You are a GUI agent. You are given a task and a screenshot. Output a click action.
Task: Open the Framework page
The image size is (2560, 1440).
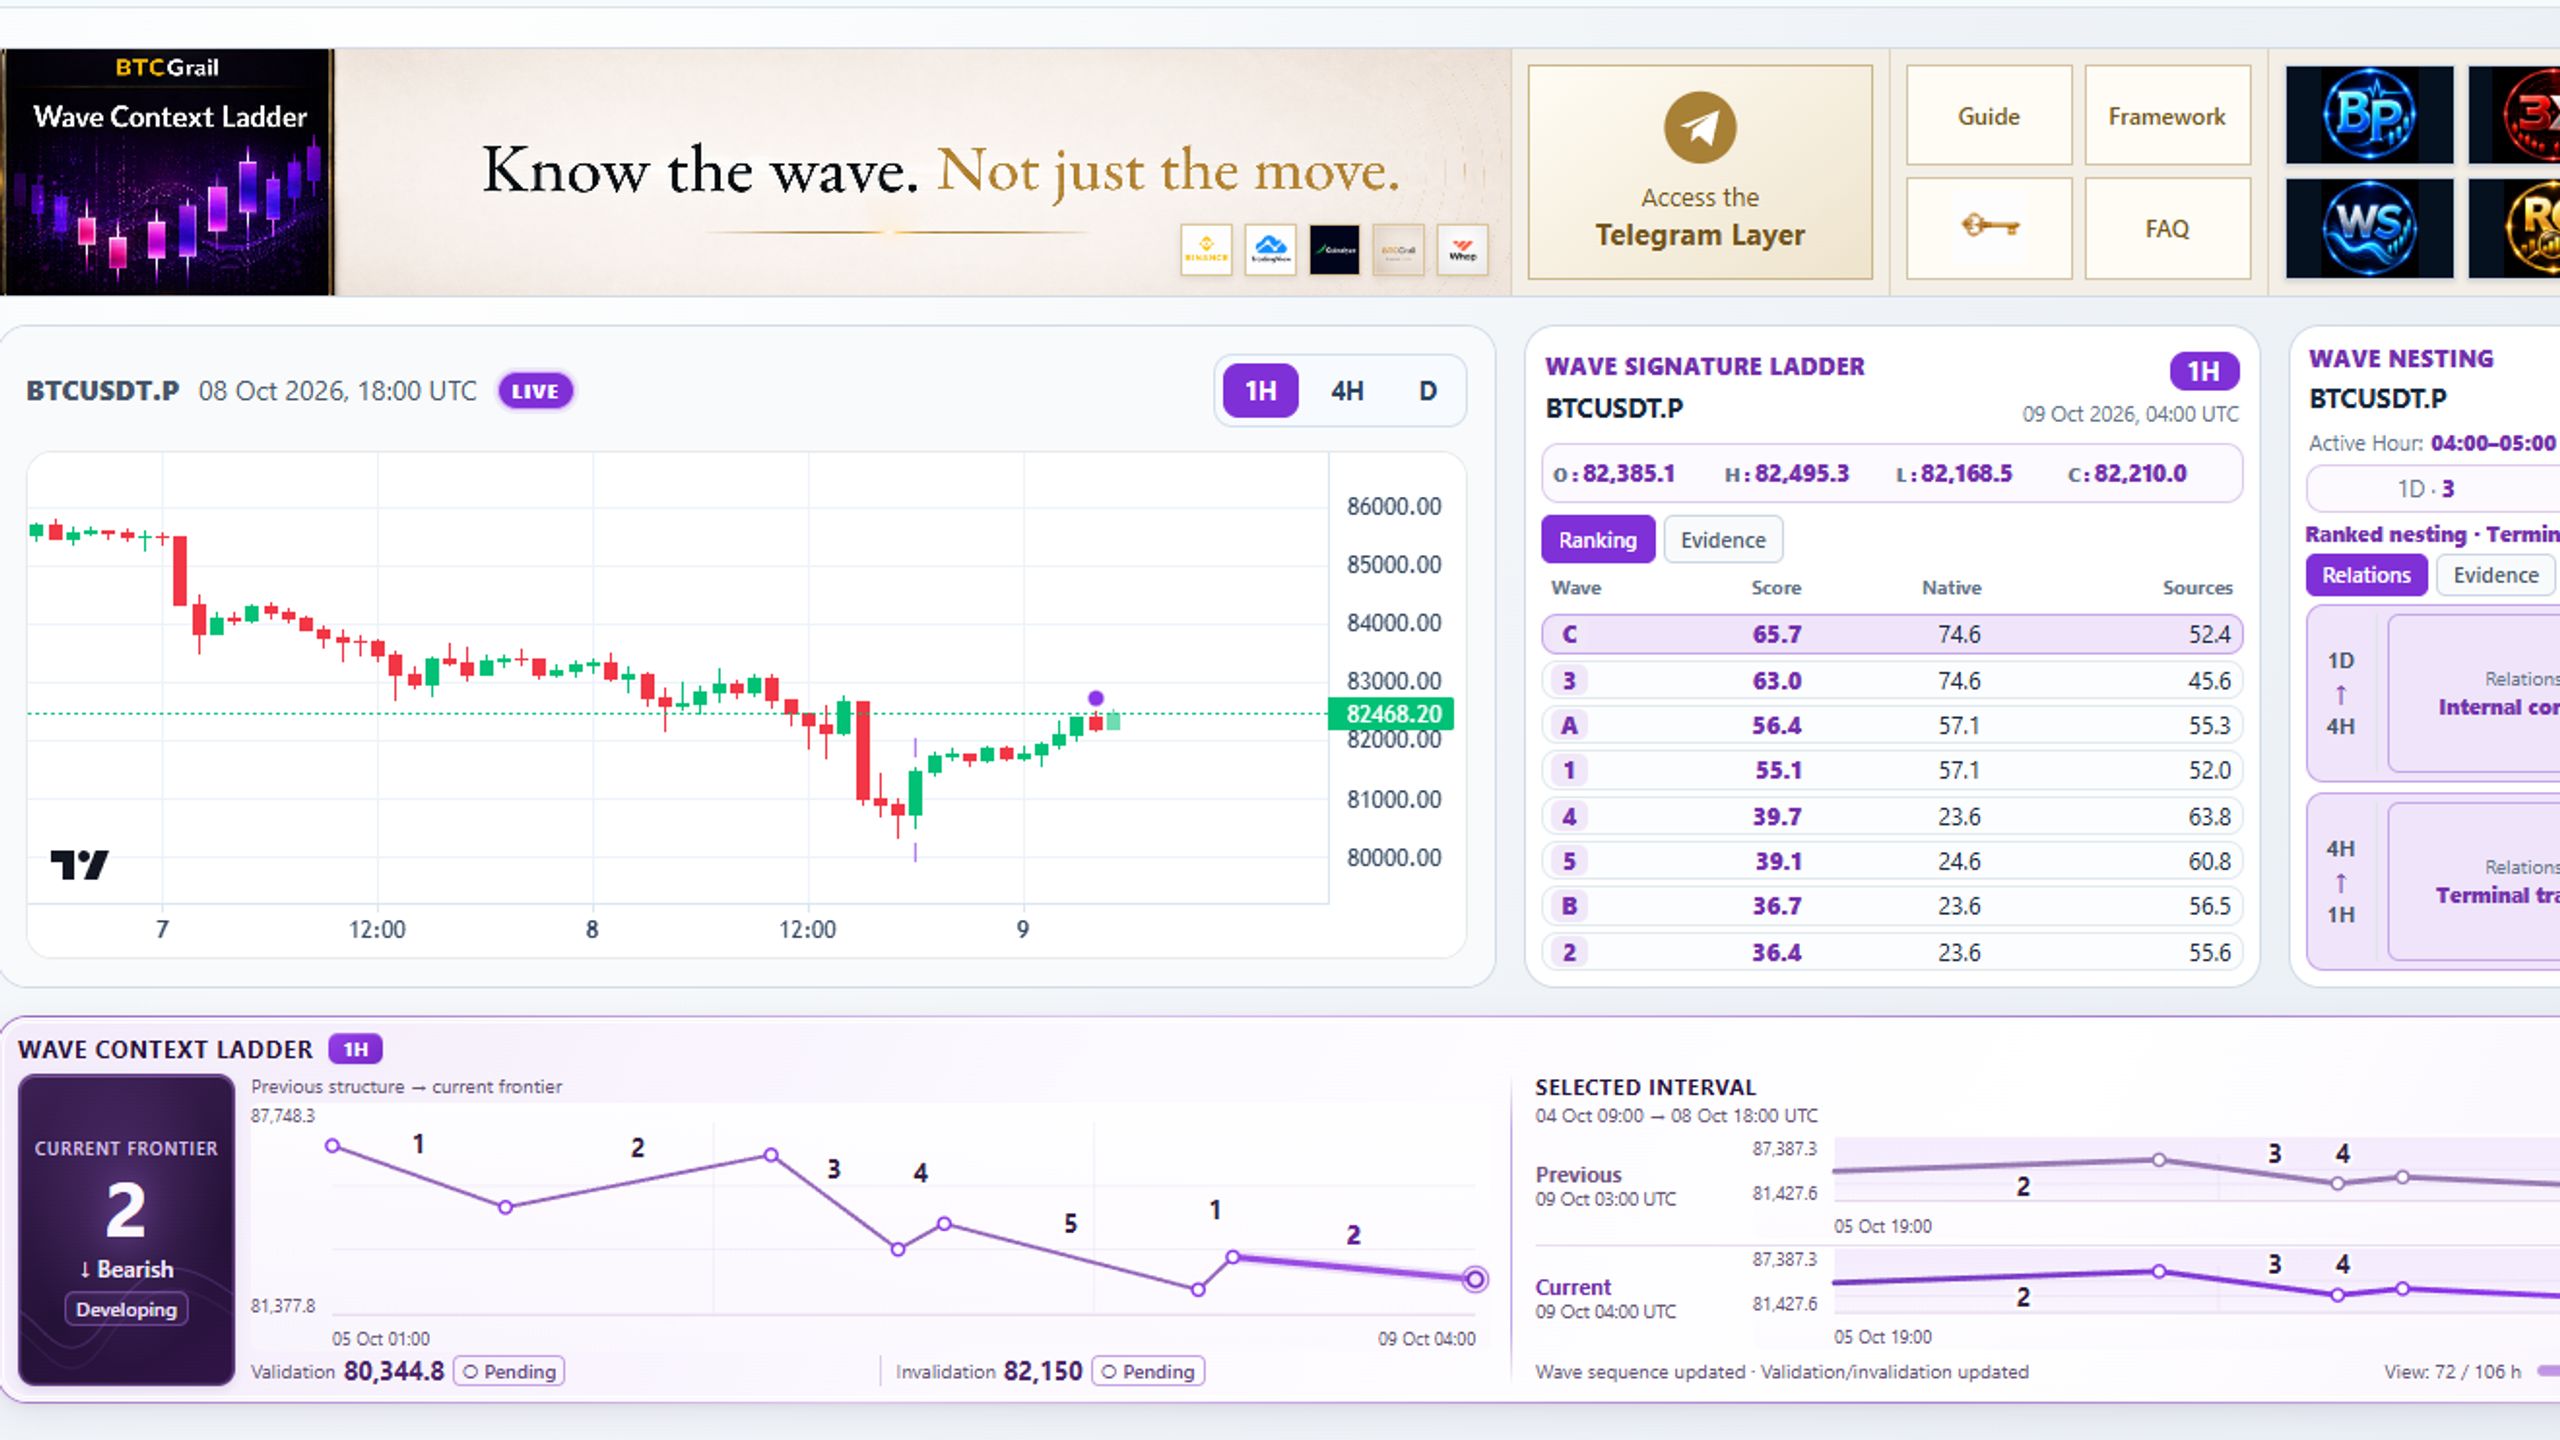point(2167,116)
